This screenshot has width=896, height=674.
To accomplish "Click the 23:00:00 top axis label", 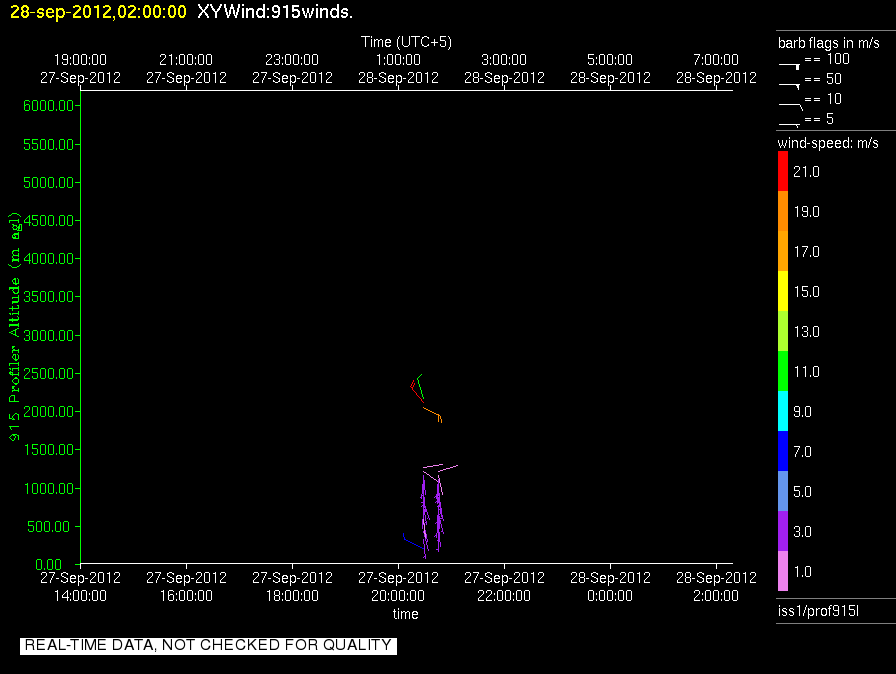I will point(292,59).
